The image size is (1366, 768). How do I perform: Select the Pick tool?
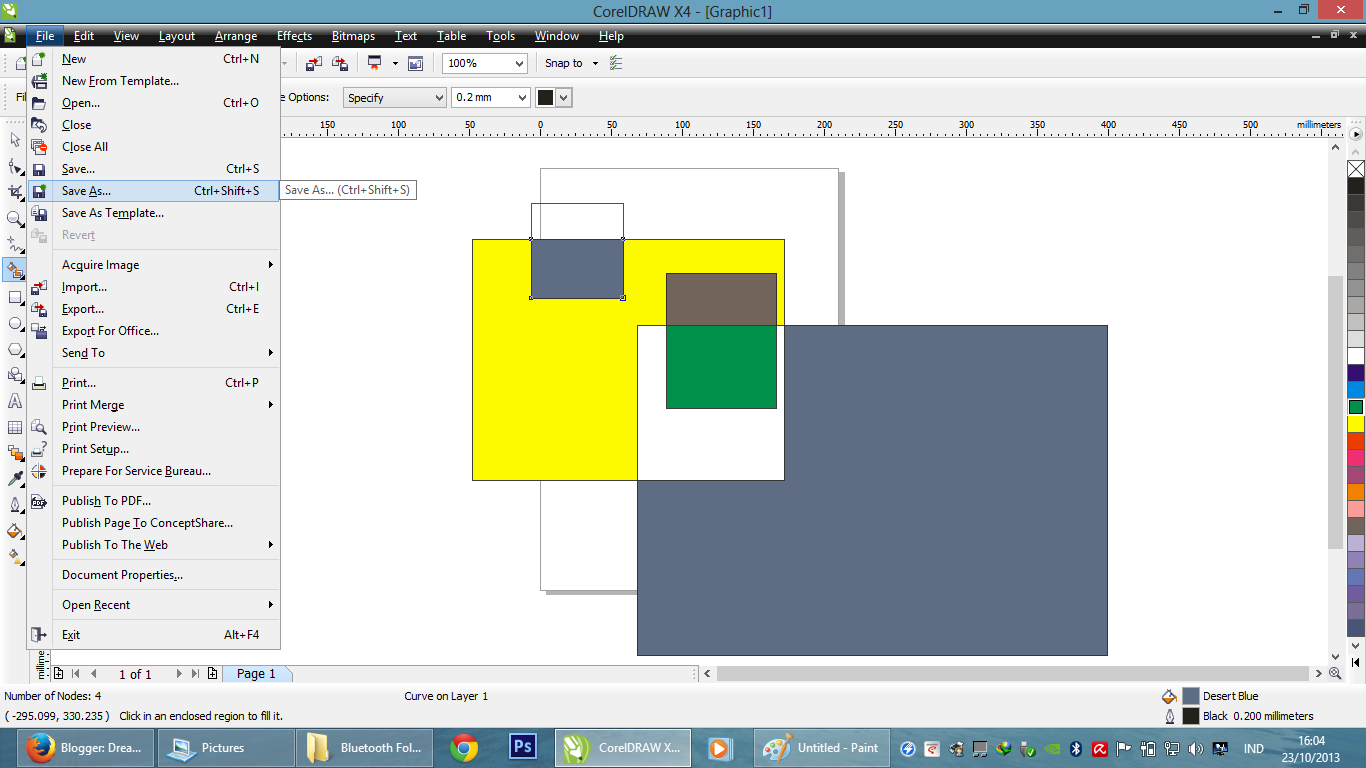click(x=15, y=140)
